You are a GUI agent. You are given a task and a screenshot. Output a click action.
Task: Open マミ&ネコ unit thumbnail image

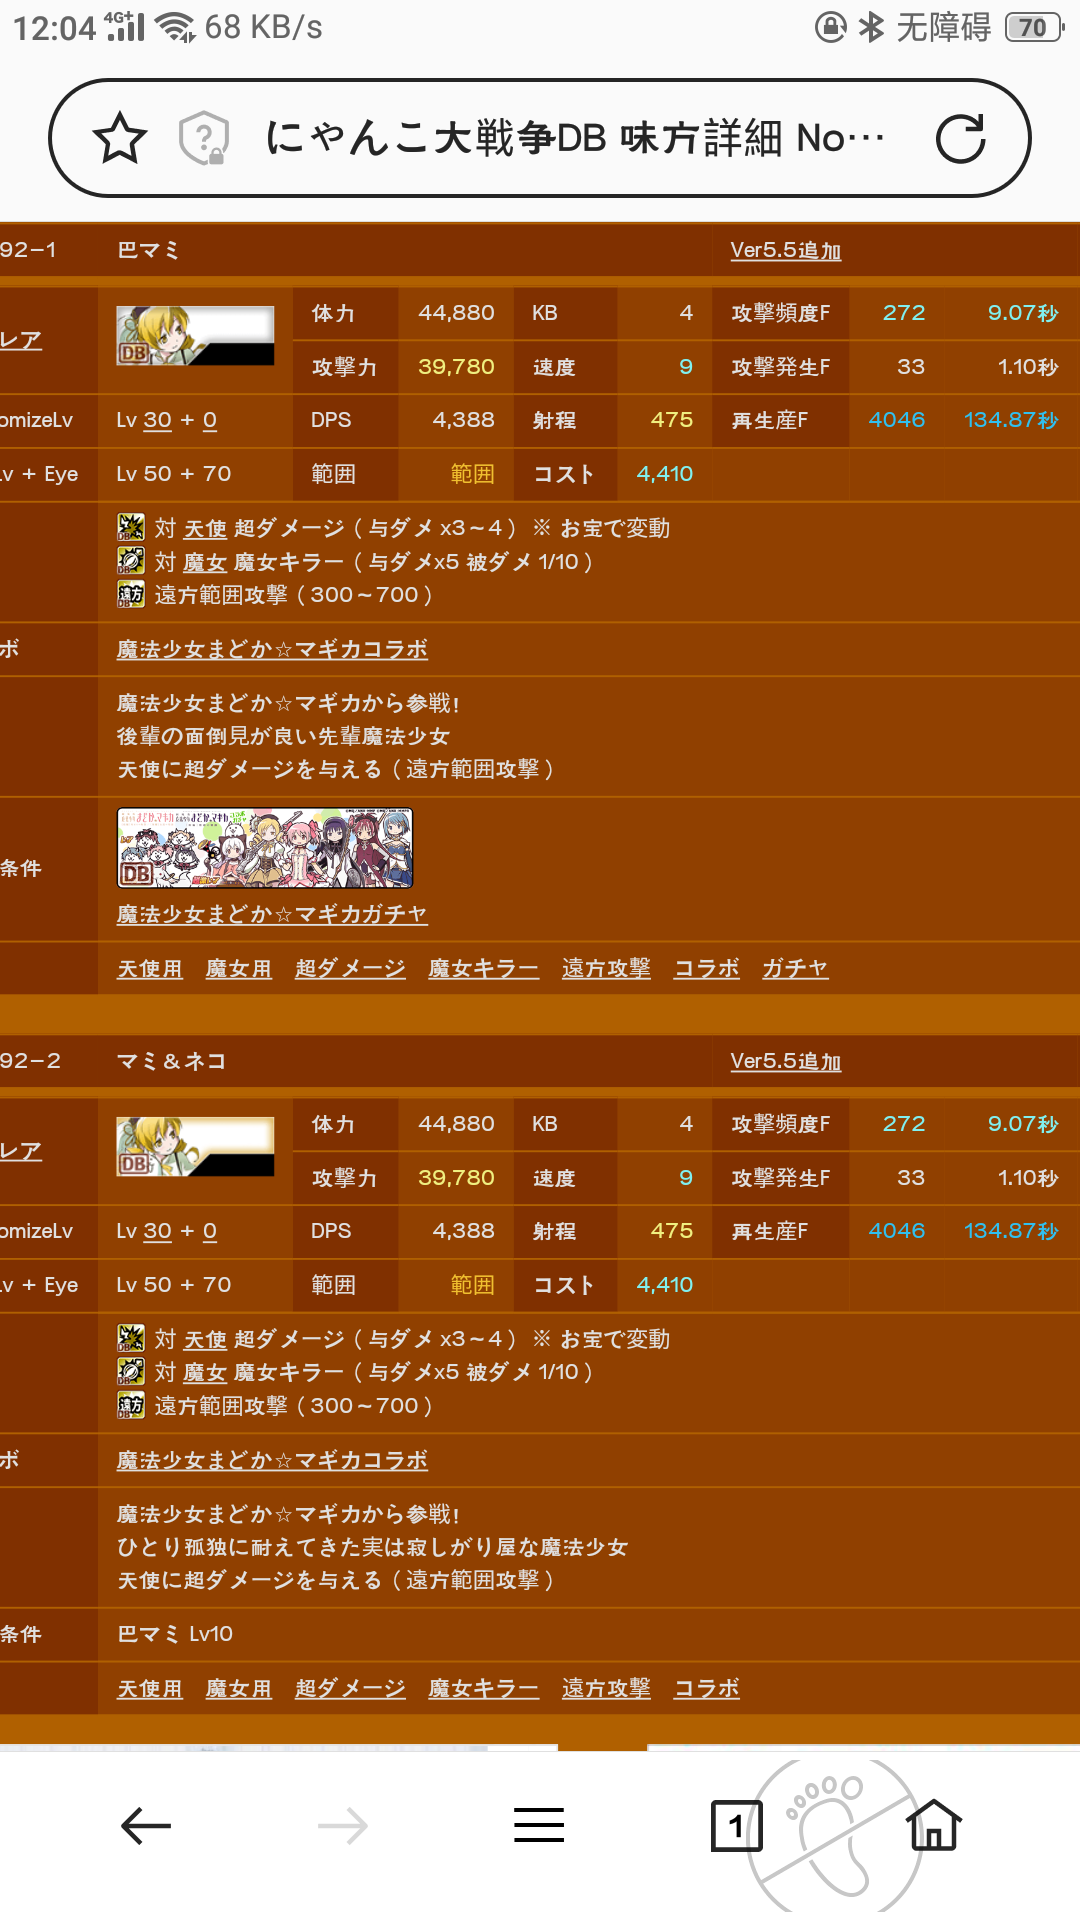pos(195,1147)
